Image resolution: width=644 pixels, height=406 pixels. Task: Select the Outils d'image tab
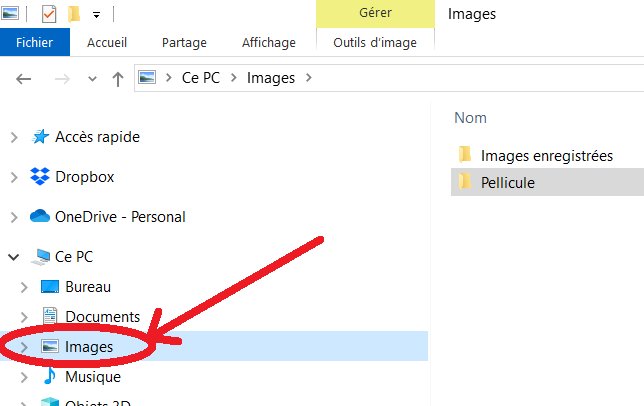tap(375, 42)
